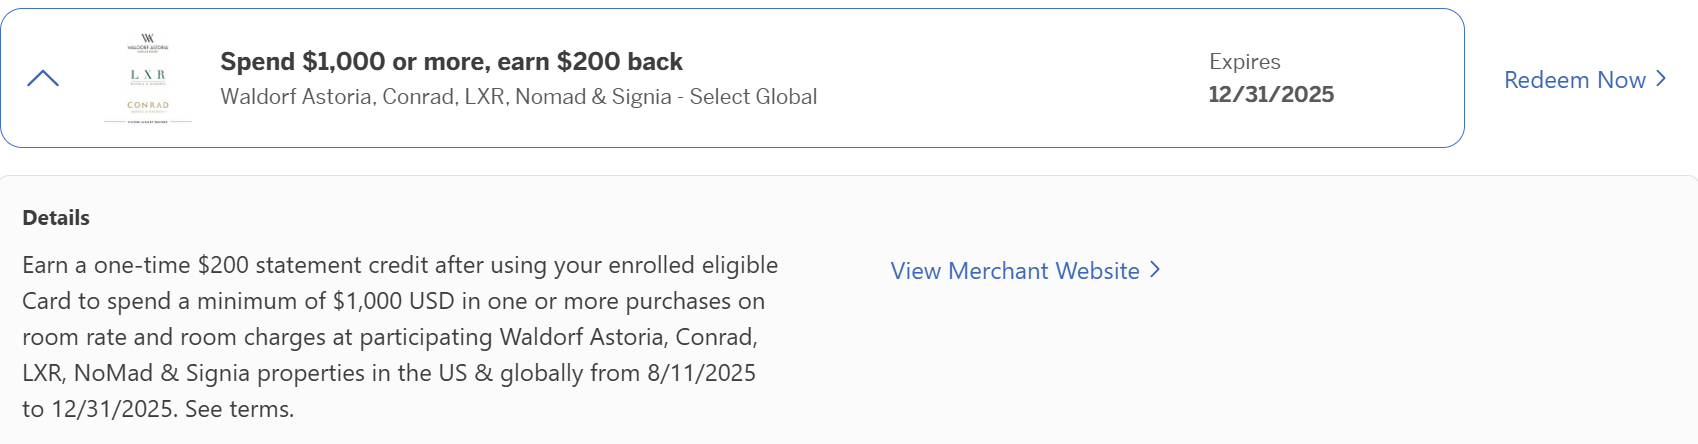Select the offer title Spend $1,000 or more
This screenshot has height=444, width=1698.
(x=451, y=62)
